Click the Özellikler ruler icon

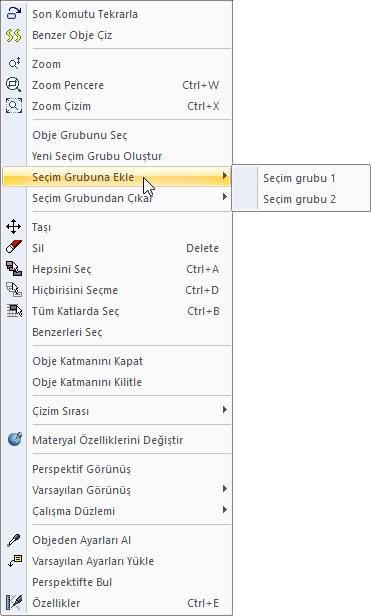(14, 602)
